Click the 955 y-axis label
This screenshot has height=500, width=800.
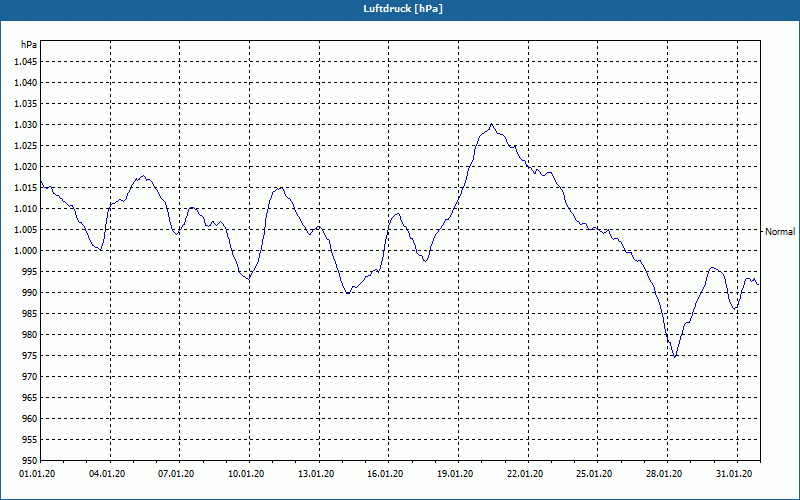pyautogui.click(x=30, y=439)
